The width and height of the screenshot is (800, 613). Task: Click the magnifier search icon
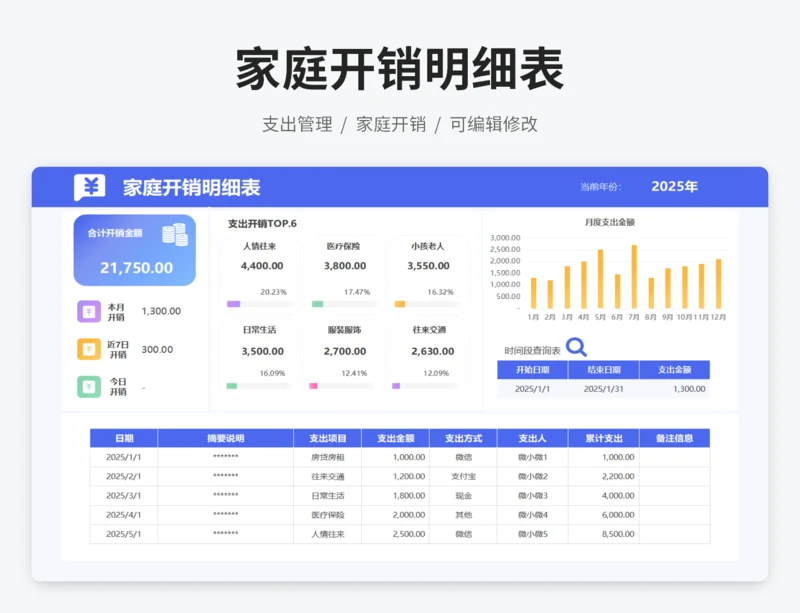click(x=577, y=347)
